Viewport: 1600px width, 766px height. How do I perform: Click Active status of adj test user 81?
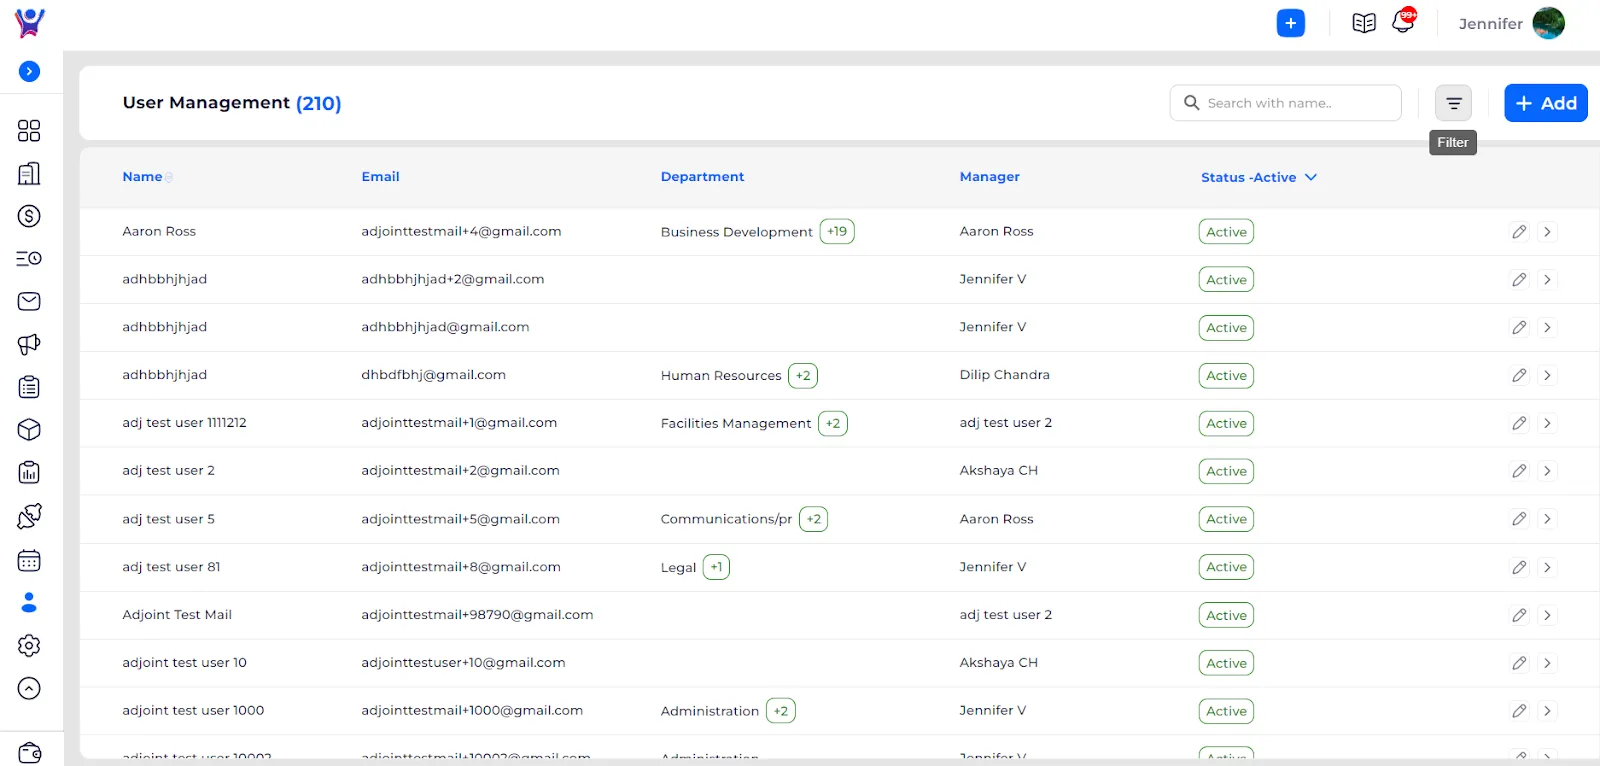[x=1226, y=567]
